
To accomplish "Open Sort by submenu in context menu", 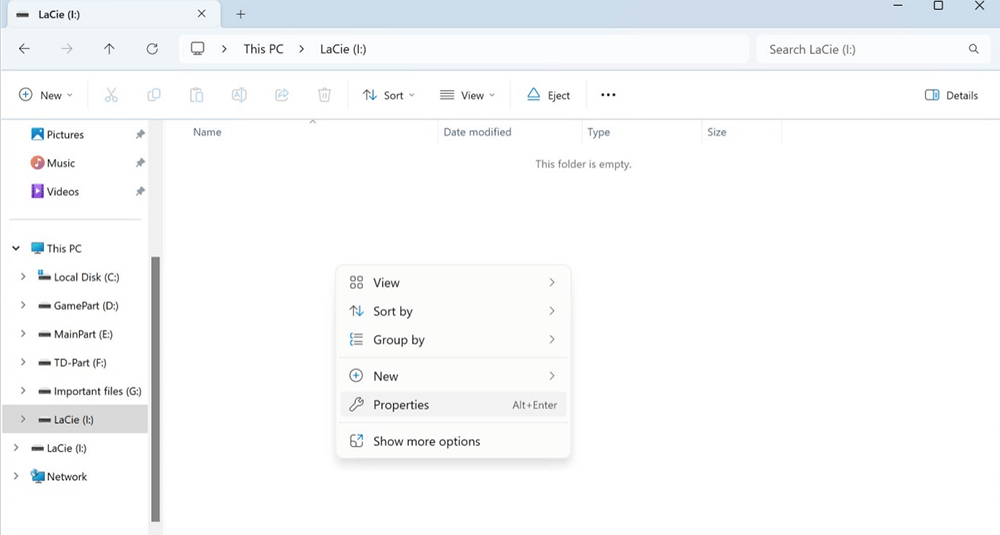I will 453,311.
